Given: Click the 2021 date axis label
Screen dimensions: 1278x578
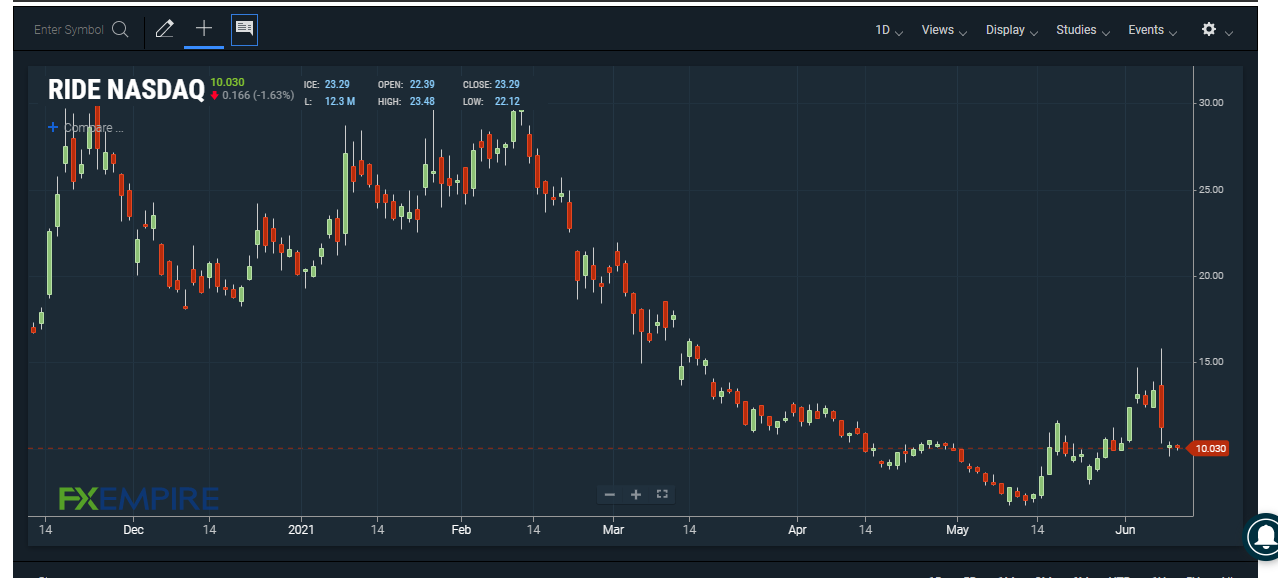Looking at the screenshot, I should [x=301, y=529].
